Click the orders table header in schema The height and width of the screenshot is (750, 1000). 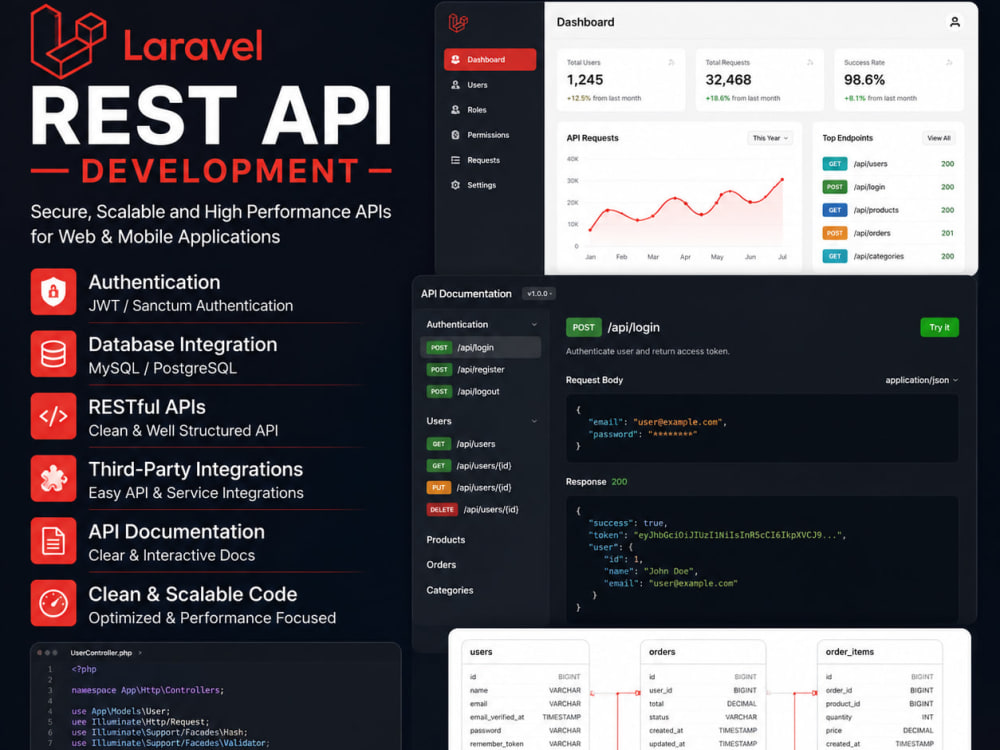(x=703, y=652)
